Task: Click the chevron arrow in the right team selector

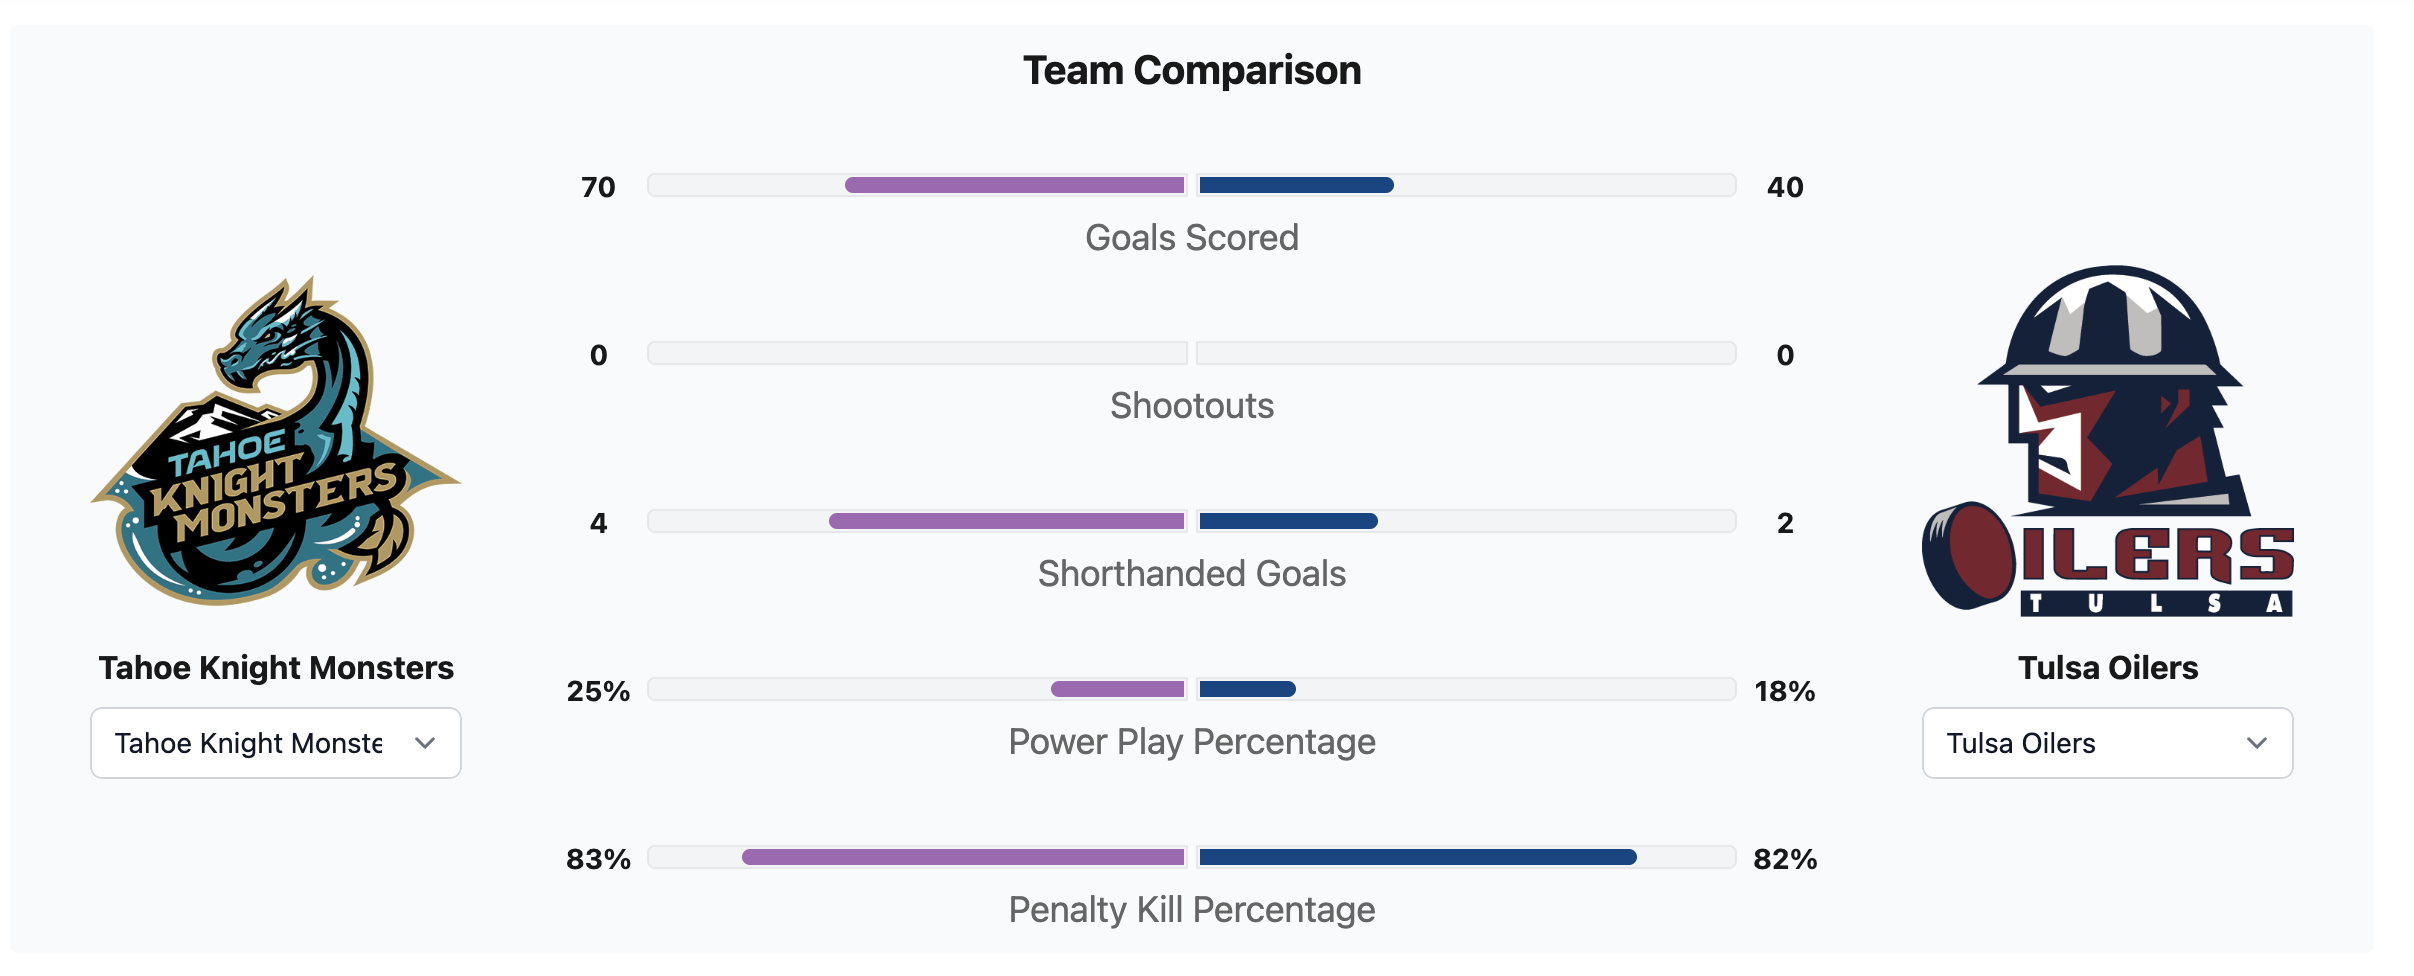Action: pos(2257,743)
